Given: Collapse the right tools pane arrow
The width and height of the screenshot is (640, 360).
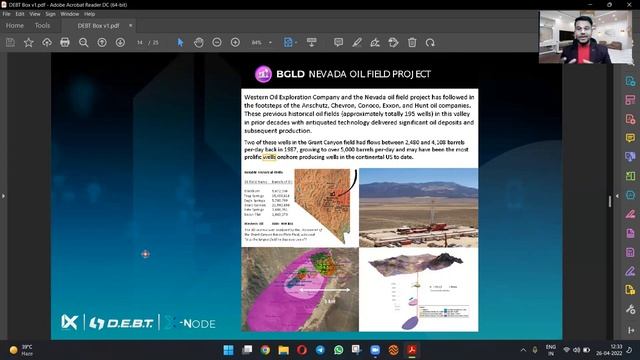Looking at the screenshot, I should pos(617,196).
